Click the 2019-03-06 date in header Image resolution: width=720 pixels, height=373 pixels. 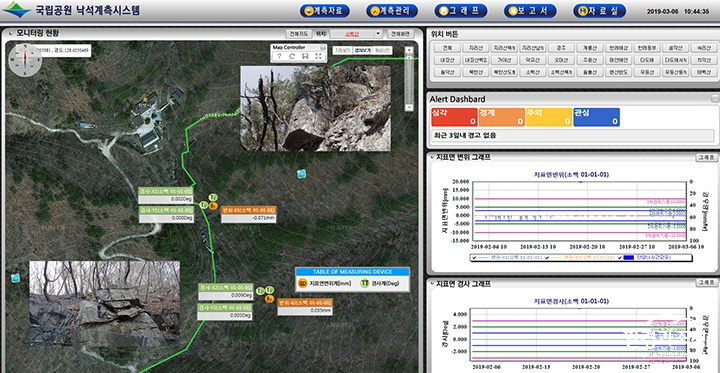[662, 11]
